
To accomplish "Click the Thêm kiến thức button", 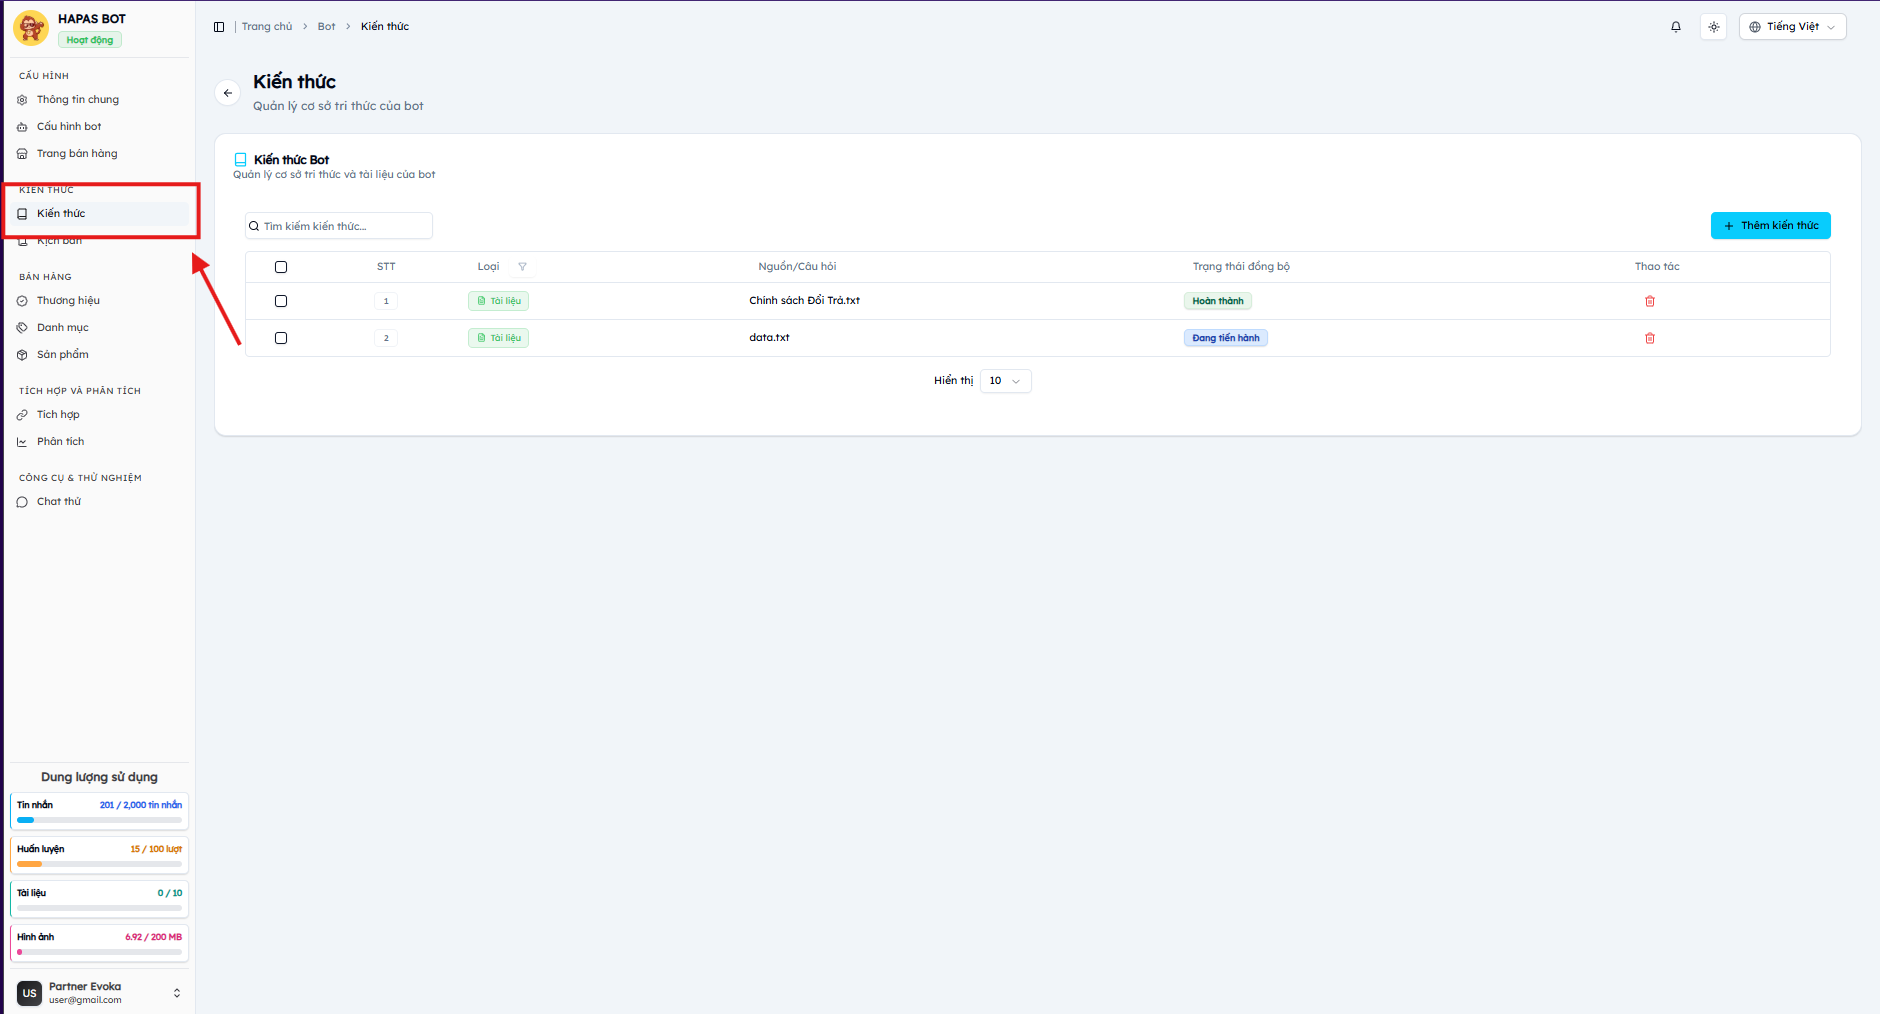I will point(1770,226).
